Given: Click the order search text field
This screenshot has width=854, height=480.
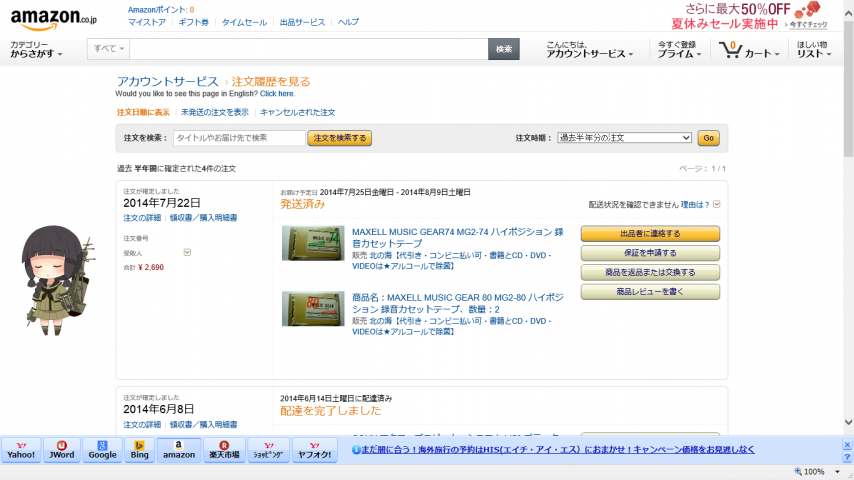Looking at the screenshot, I should (x=239, y=138).
